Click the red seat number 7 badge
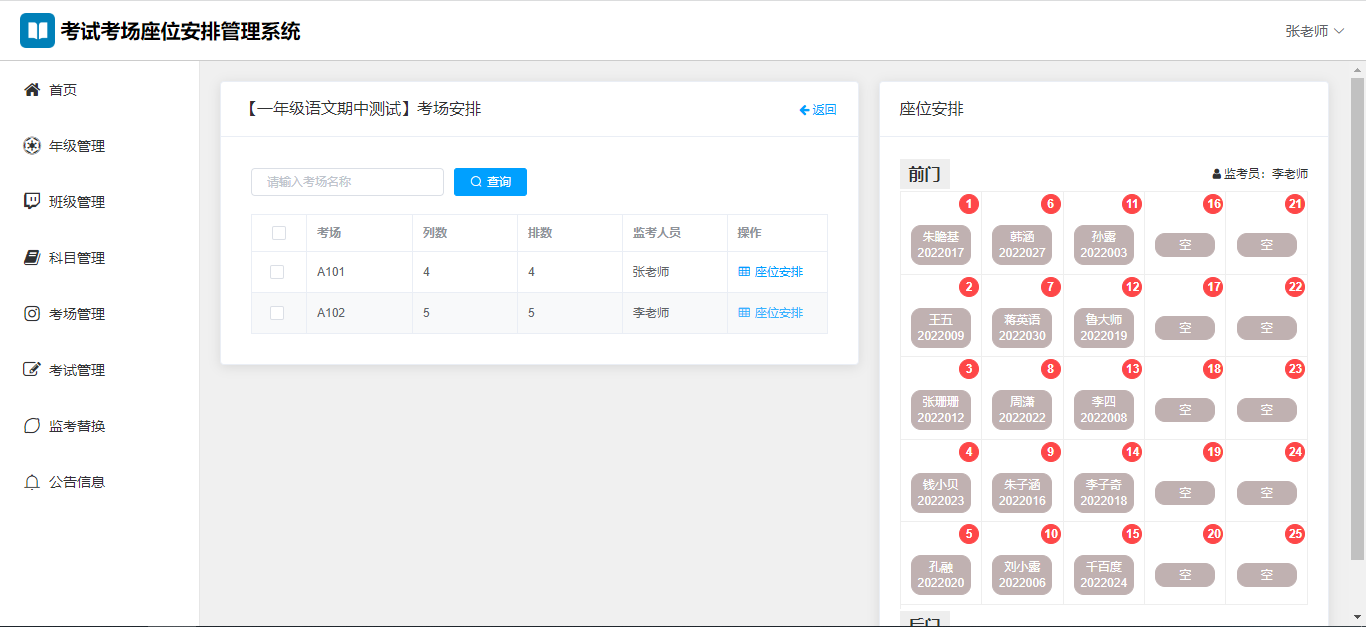This screenshot has width=1366, height=627. pos(1050,287)
